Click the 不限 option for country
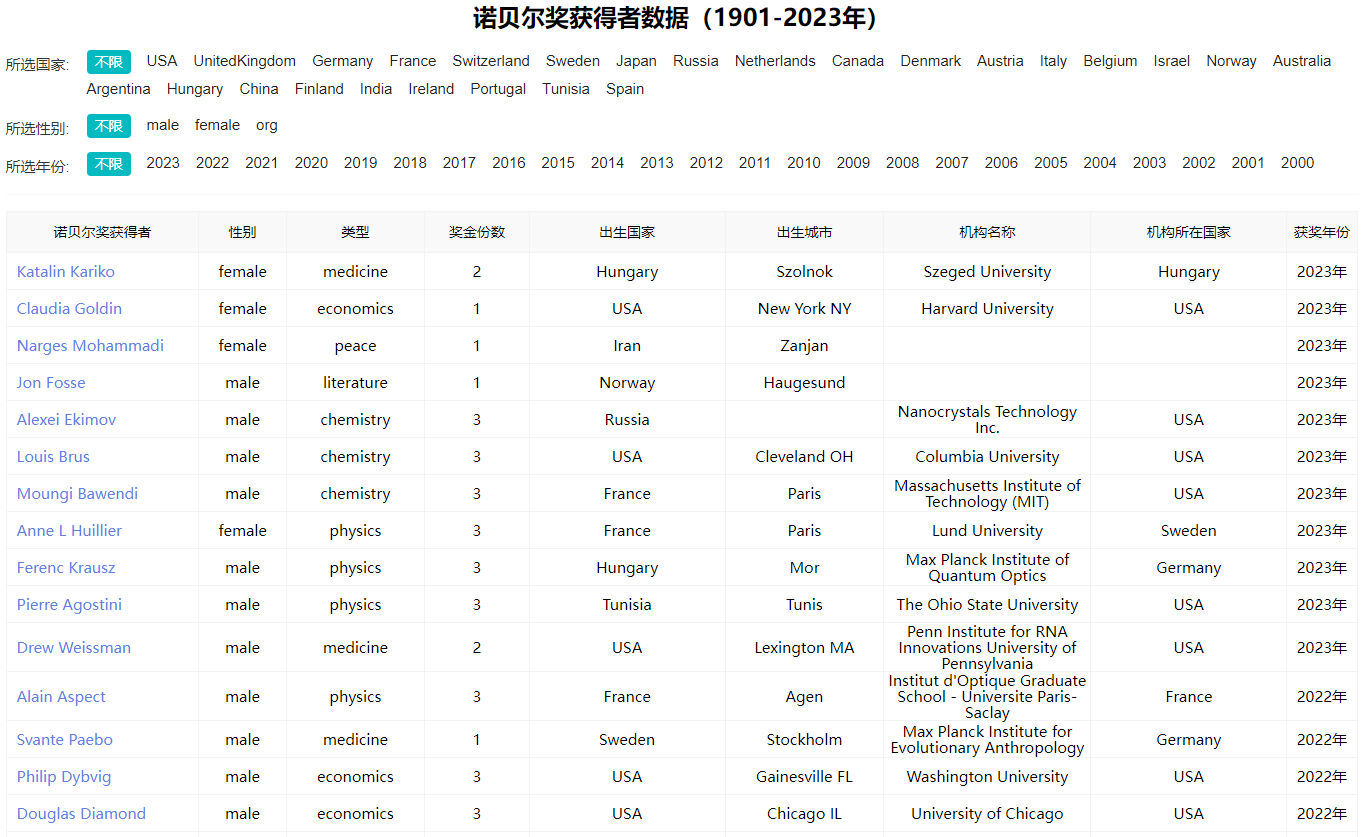The height and width of the screenshot is (837, 1364). point(108,62)
